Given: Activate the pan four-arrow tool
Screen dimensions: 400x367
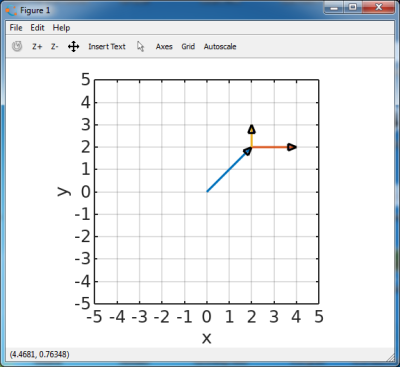Looking at the screenshot, I should coord(73,47).
